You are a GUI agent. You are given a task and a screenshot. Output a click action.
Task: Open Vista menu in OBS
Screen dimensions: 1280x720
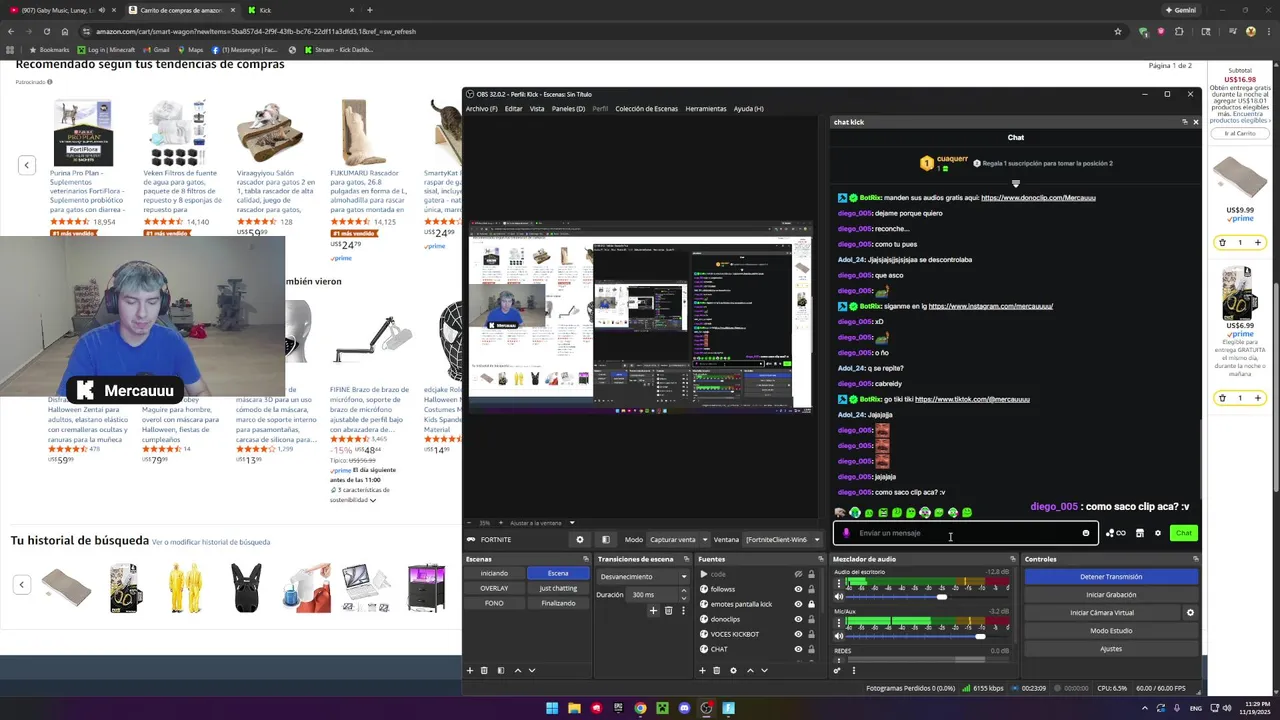(x=537, y=108)
